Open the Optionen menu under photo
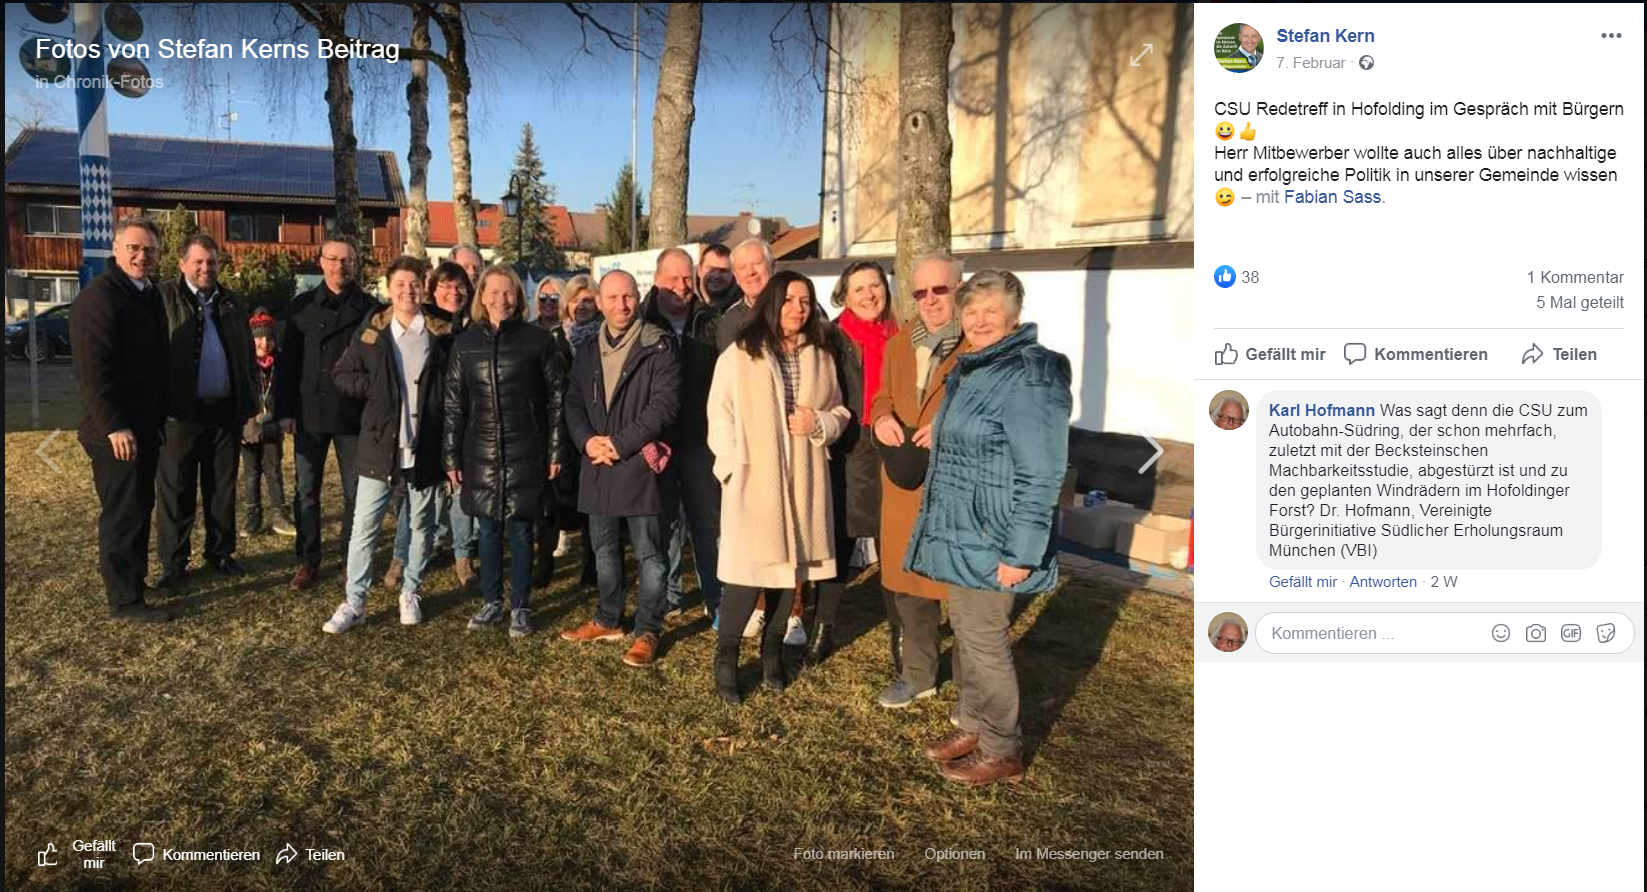The height and width of the screenshot is (892, 1647). point(954,854)
